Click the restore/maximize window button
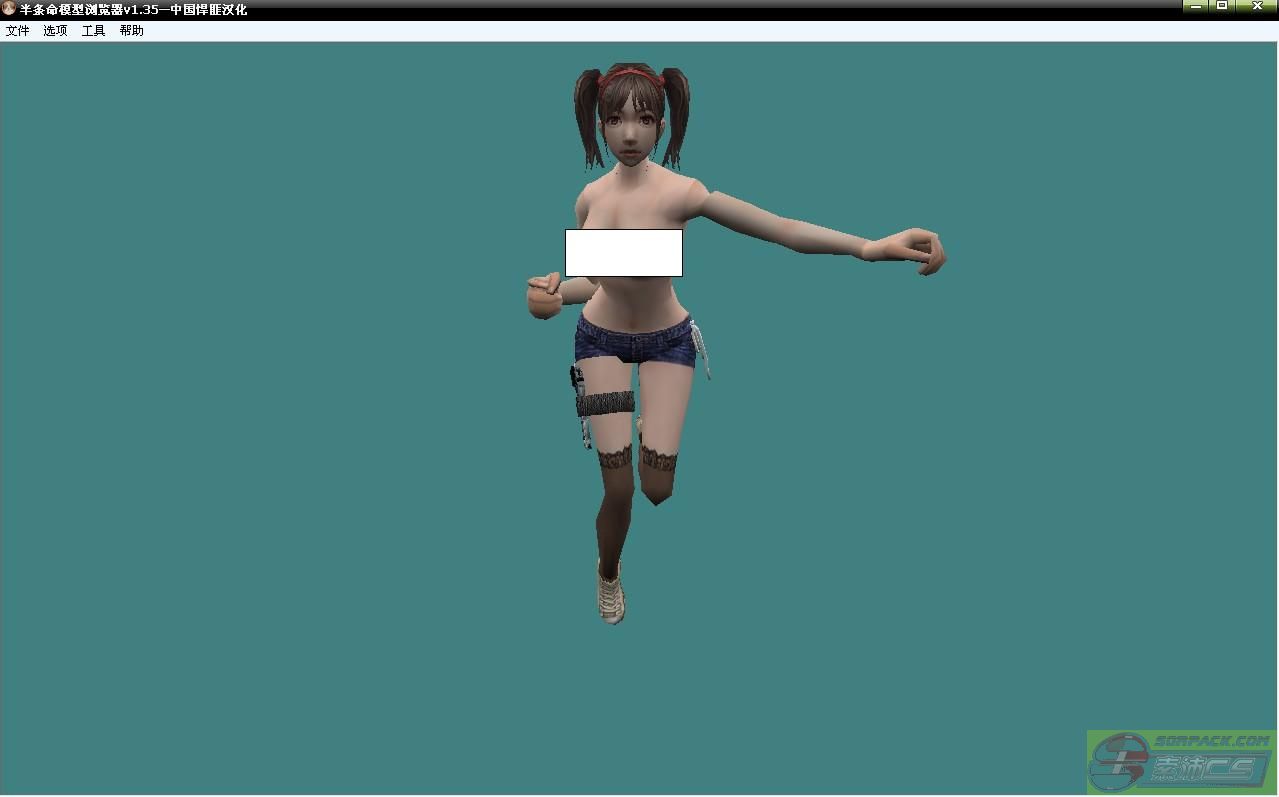1279x797 pixels. pos(1222,6)
